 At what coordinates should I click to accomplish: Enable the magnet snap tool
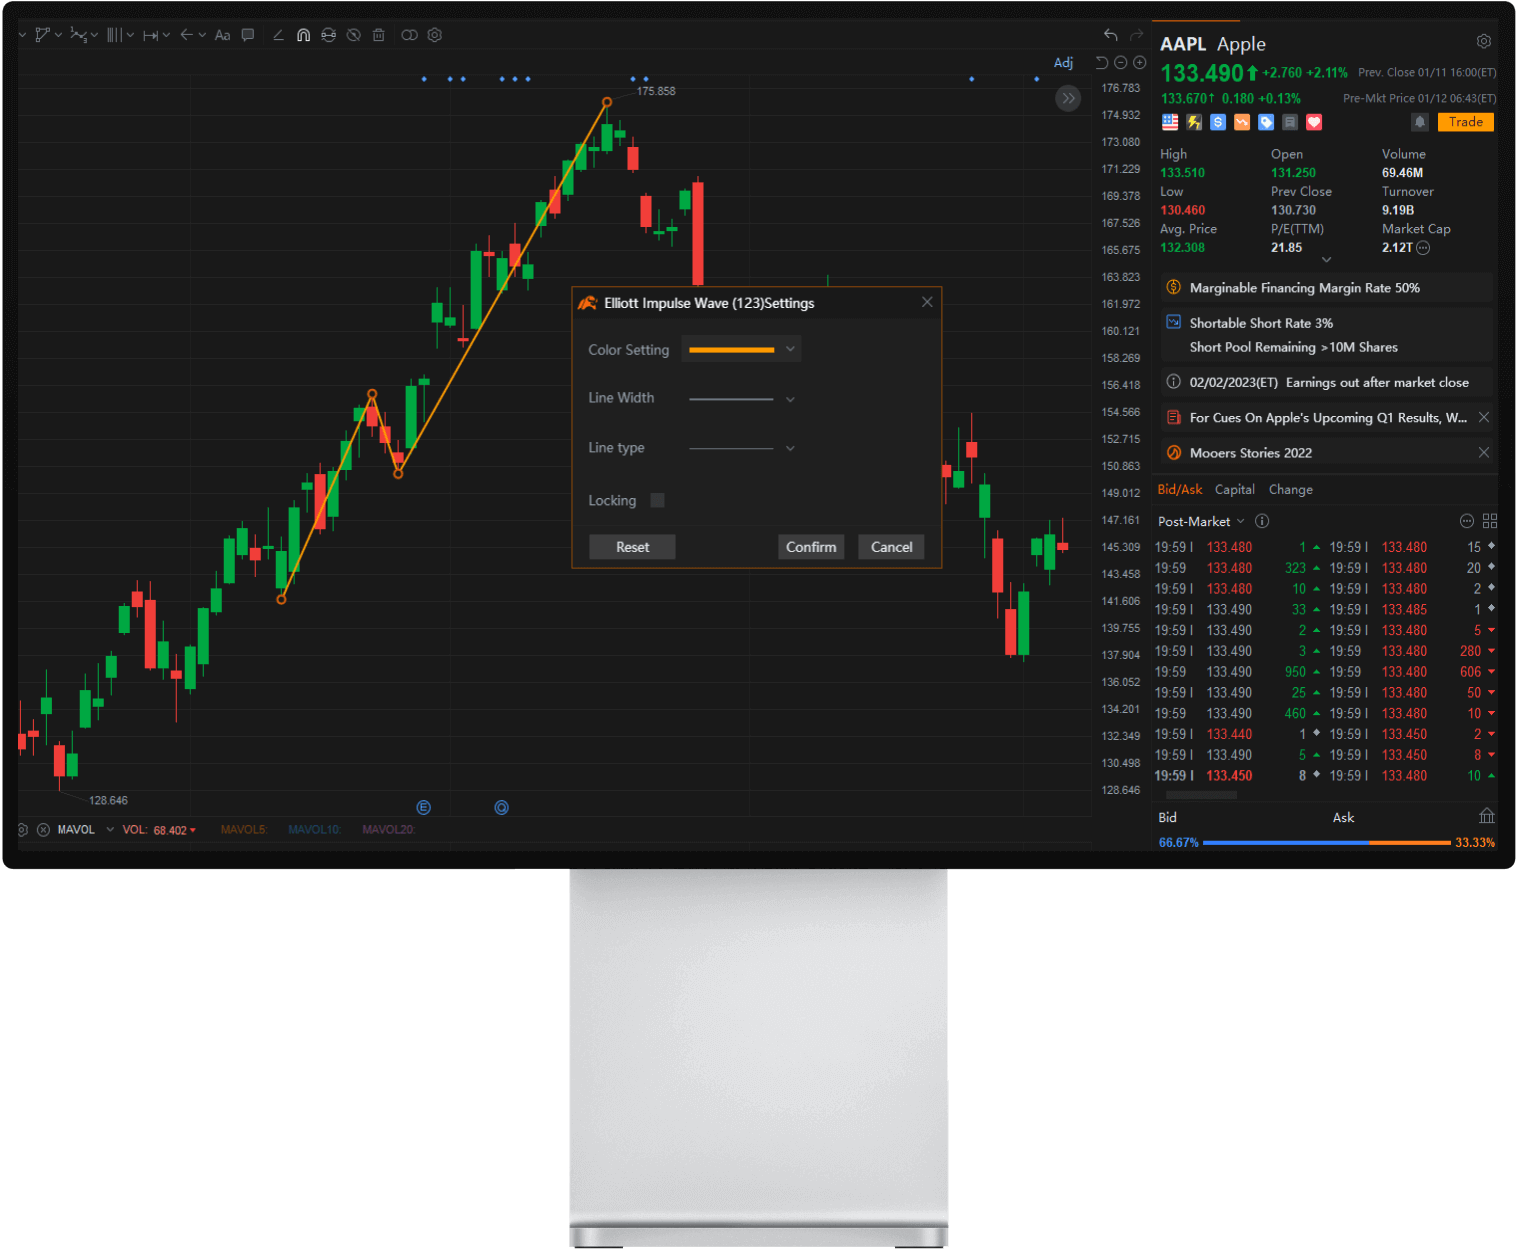tap(304, 35)
